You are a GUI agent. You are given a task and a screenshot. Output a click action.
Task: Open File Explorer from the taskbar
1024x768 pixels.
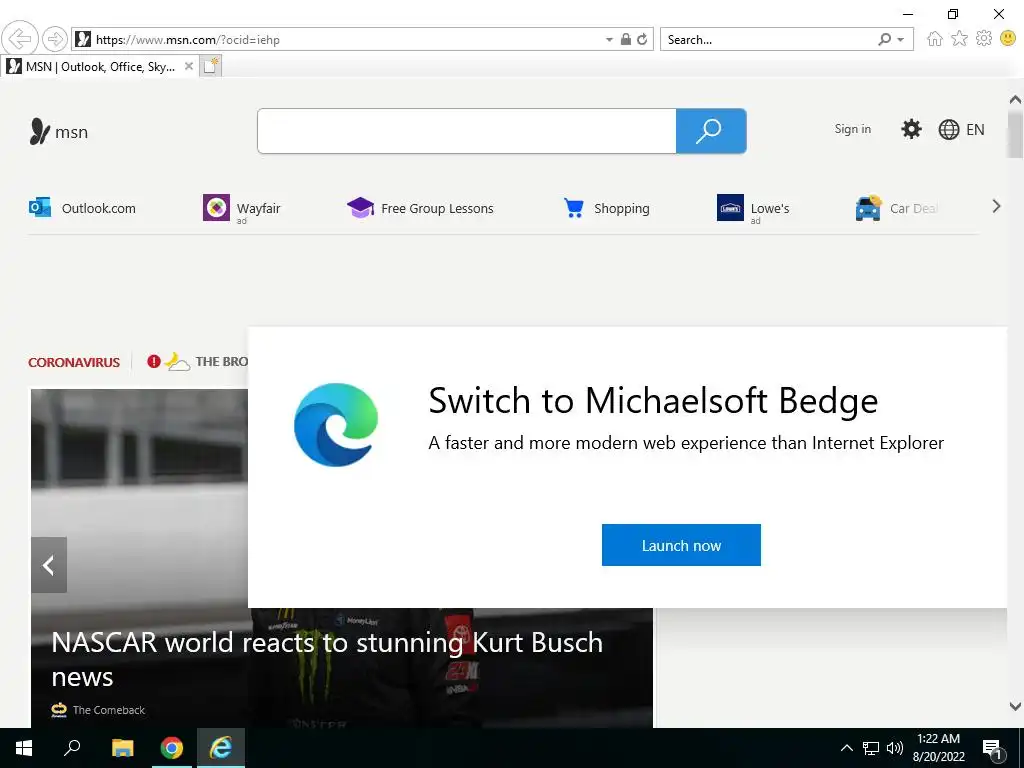tap(122, 748)
